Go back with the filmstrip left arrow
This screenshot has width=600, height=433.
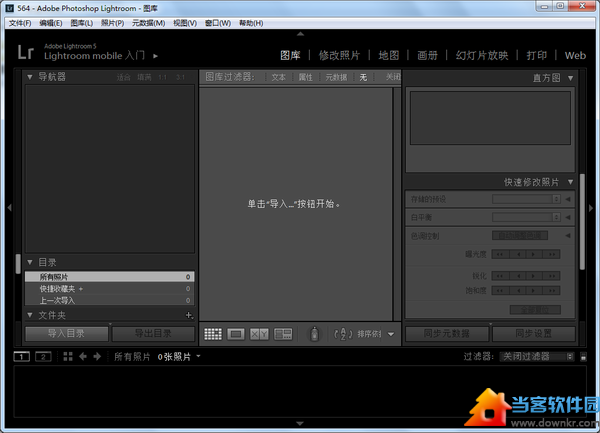click(83, 356)
